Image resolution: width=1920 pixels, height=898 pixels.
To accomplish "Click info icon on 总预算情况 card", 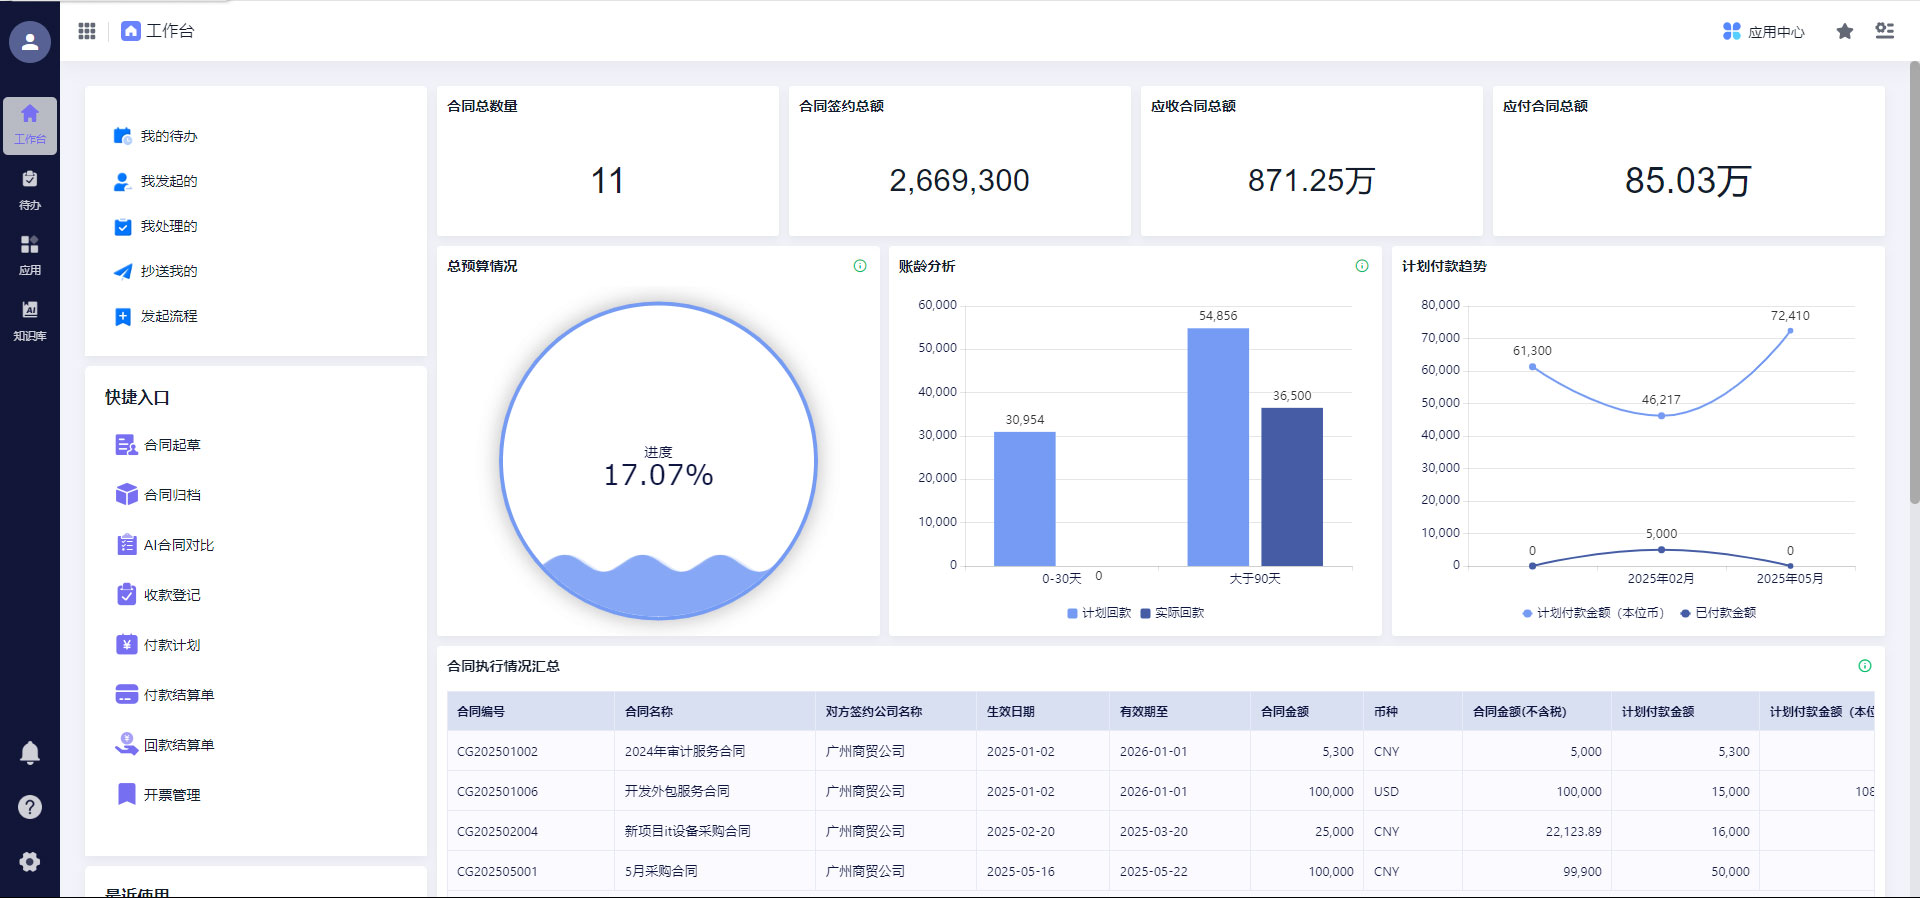I will [x=859, y=266].
